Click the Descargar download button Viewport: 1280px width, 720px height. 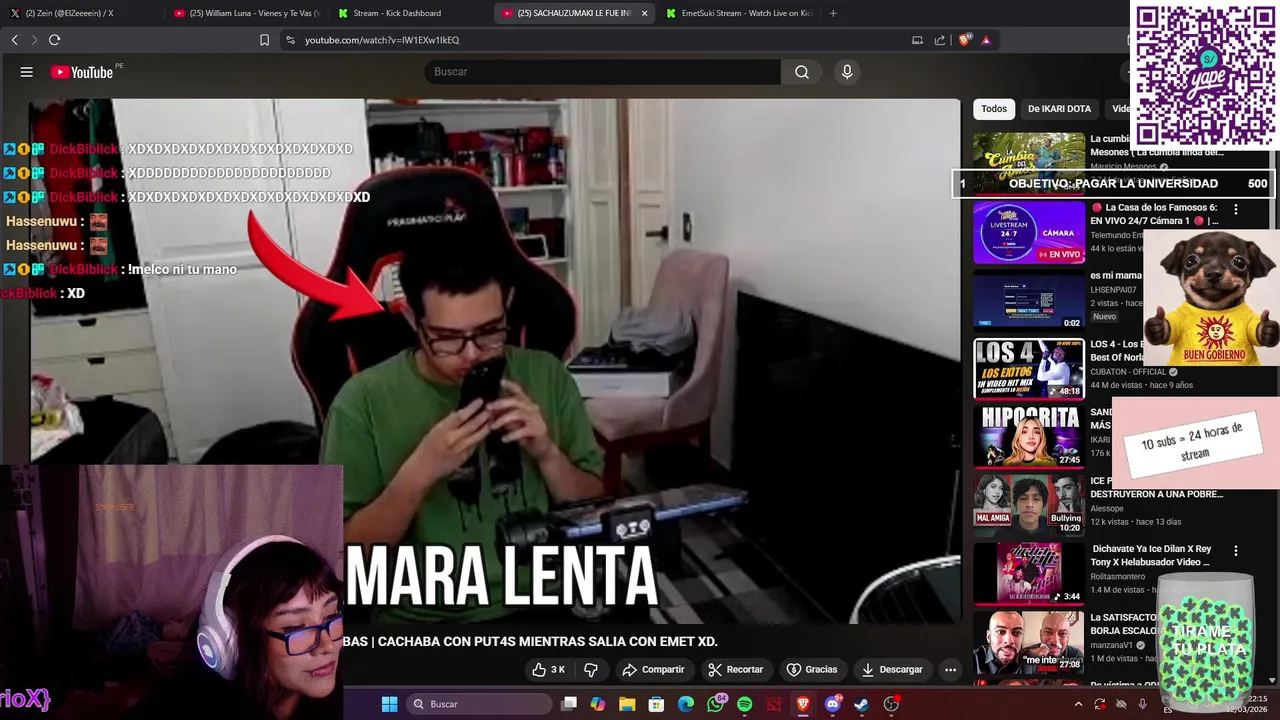pos(892,669)
